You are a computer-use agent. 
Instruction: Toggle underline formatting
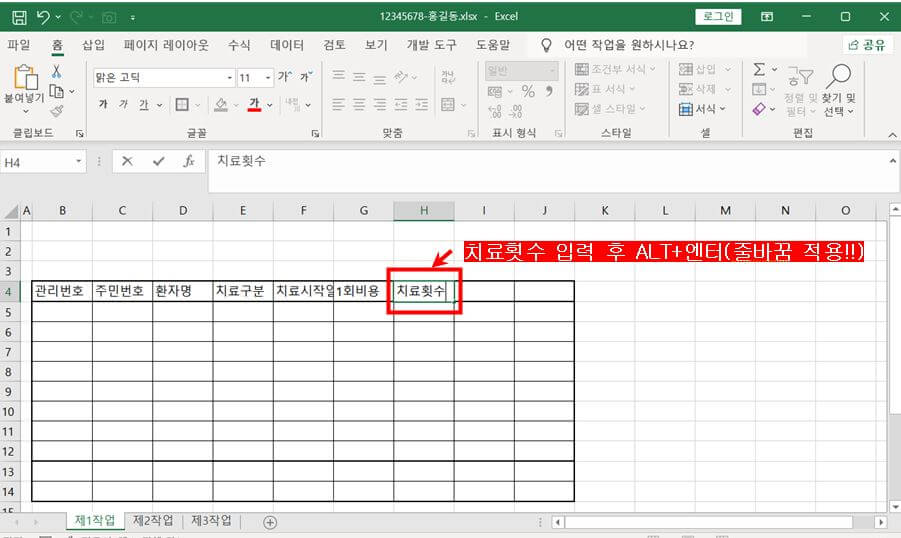click(144, 104)
